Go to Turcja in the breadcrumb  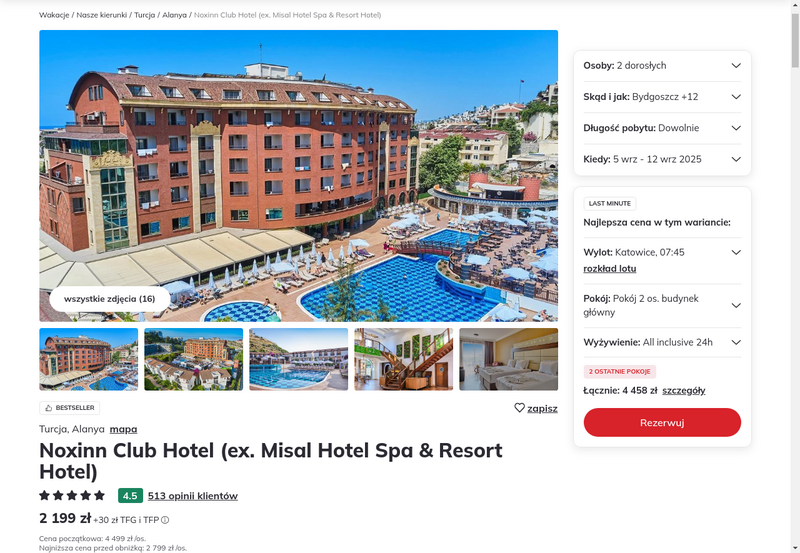click(144, 15)
